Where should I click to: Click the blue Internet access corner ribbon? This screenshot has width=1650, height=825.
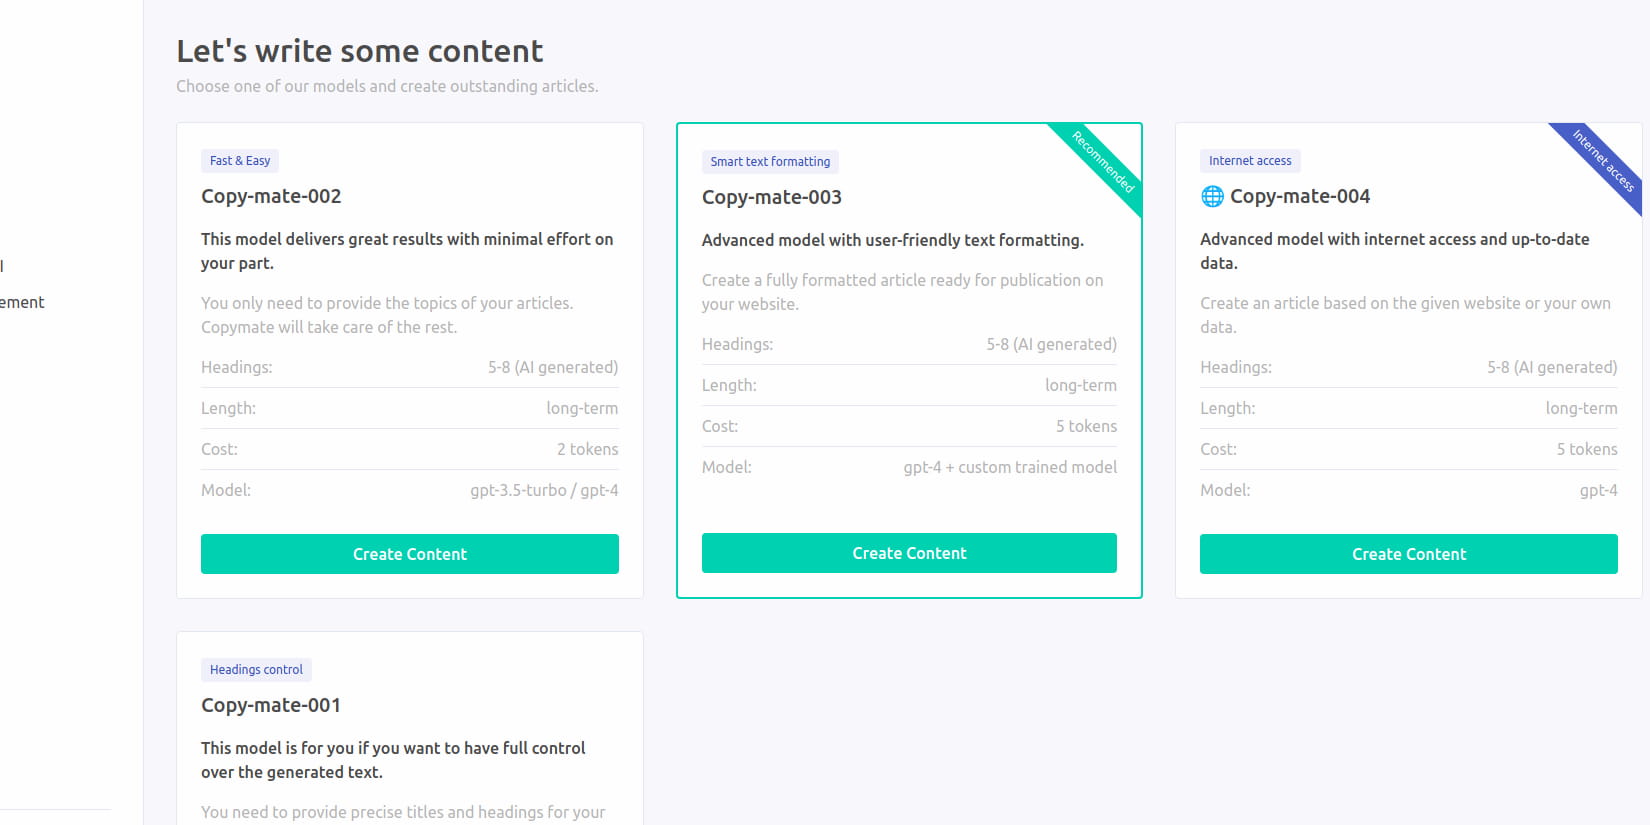[1604, 161]
